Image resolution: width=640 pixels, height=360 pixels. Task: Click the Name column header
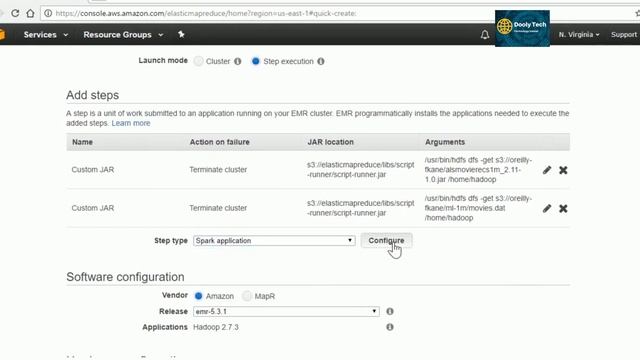tap(82, 142)
